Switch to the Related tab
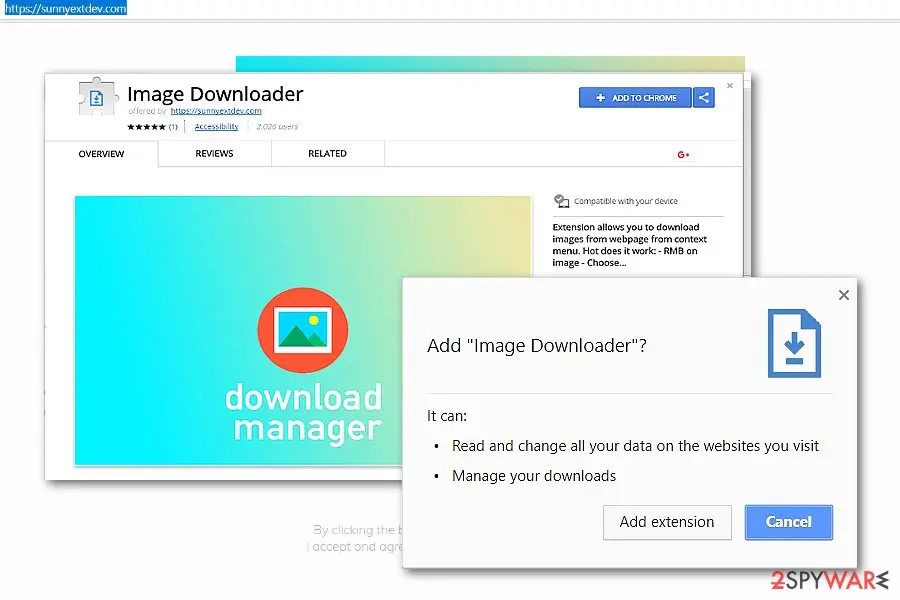The width and height of the screenshot is (900, 600). point(327,153)
